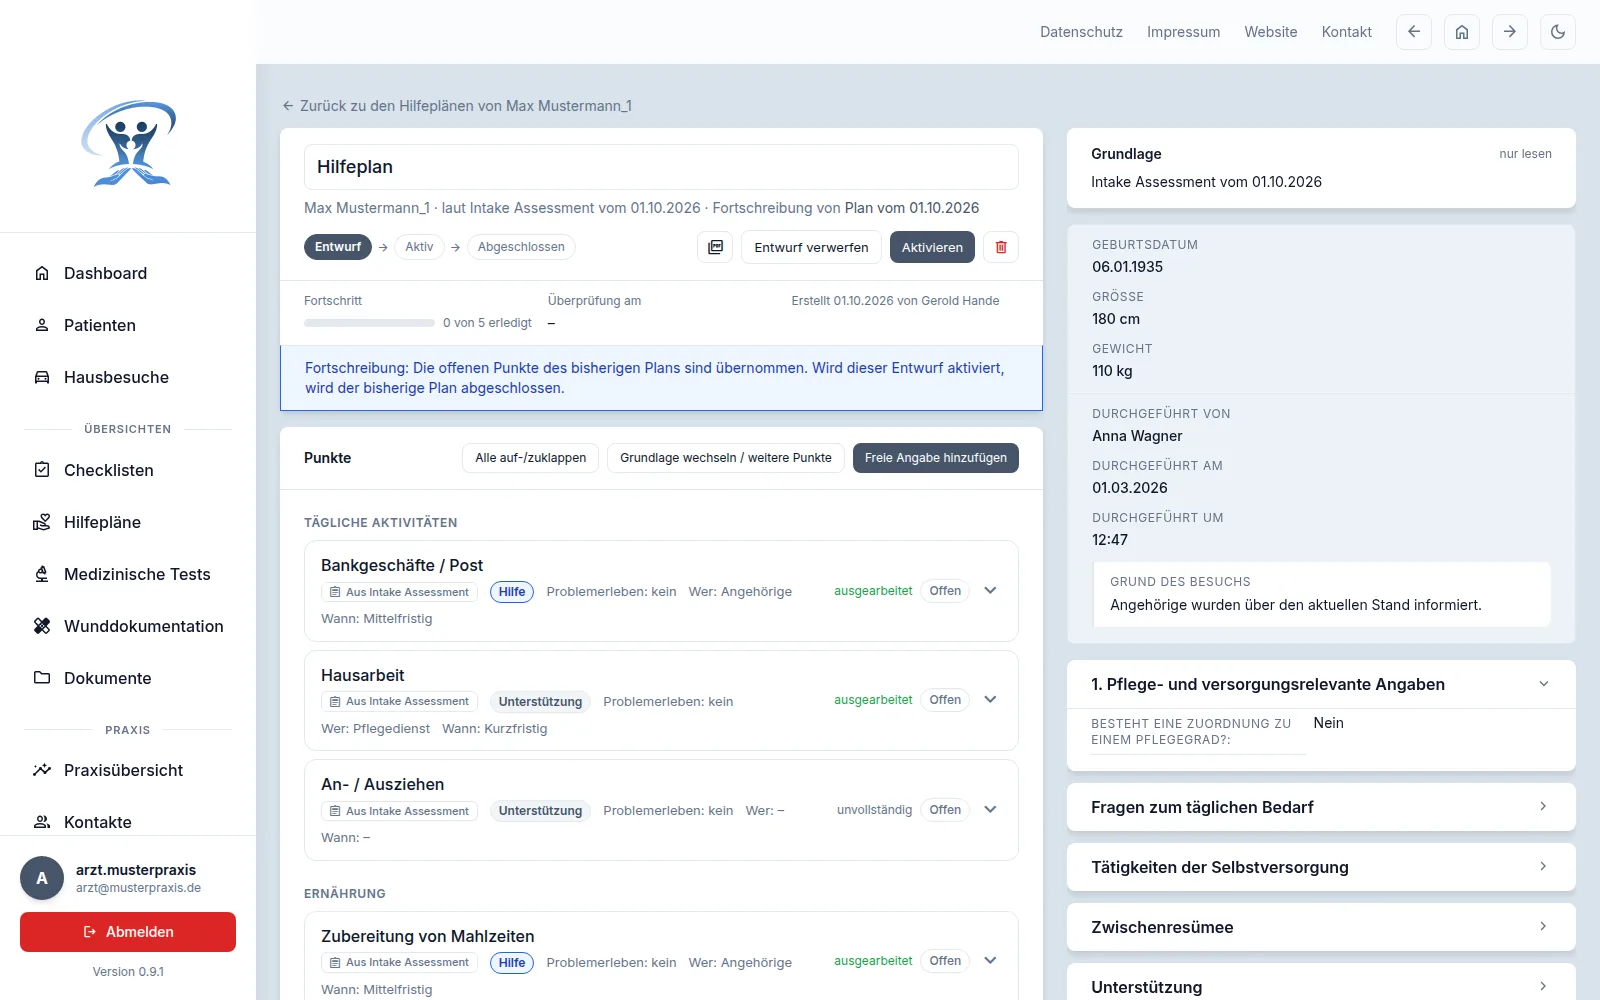Expand the An- / Ausziehen item chevron

pyautogui.click(x=990, y=810)
